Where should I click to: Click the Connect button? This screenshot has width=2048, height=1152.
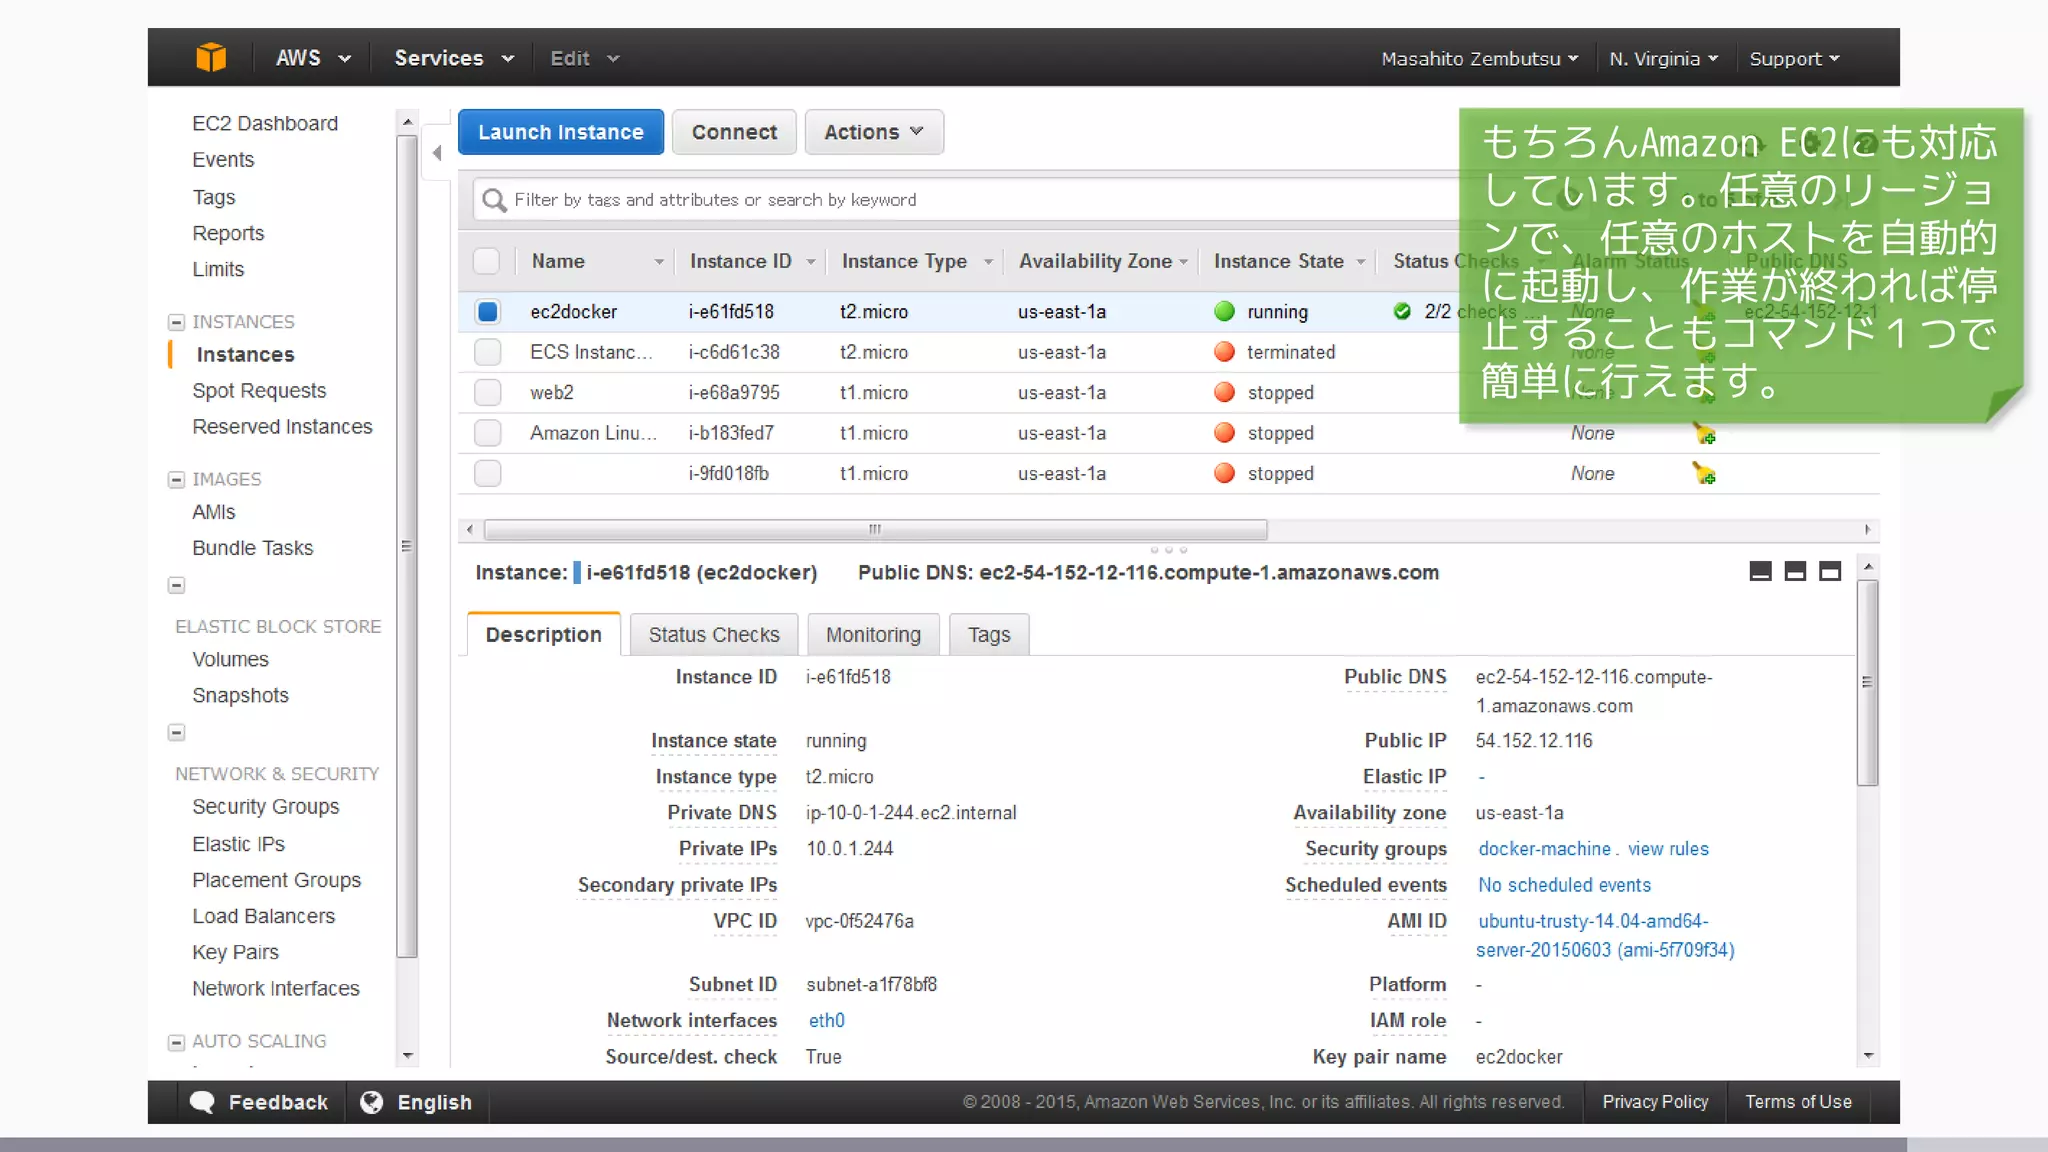click(734, 132)
